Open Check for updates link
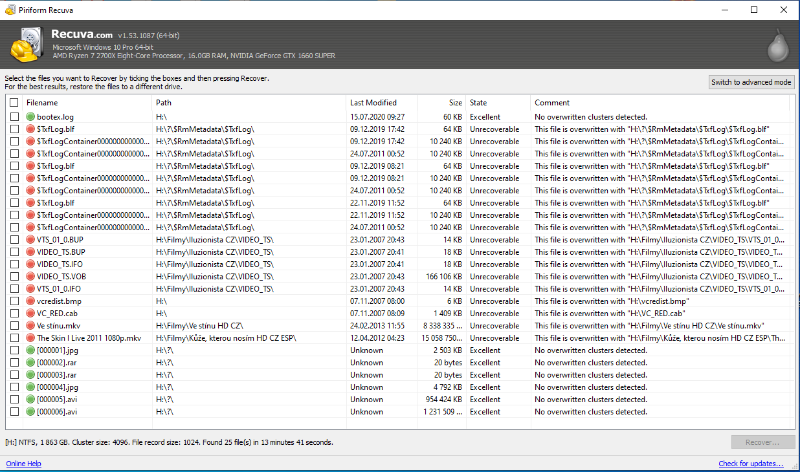The image size is (800, 472). point(751,463)
